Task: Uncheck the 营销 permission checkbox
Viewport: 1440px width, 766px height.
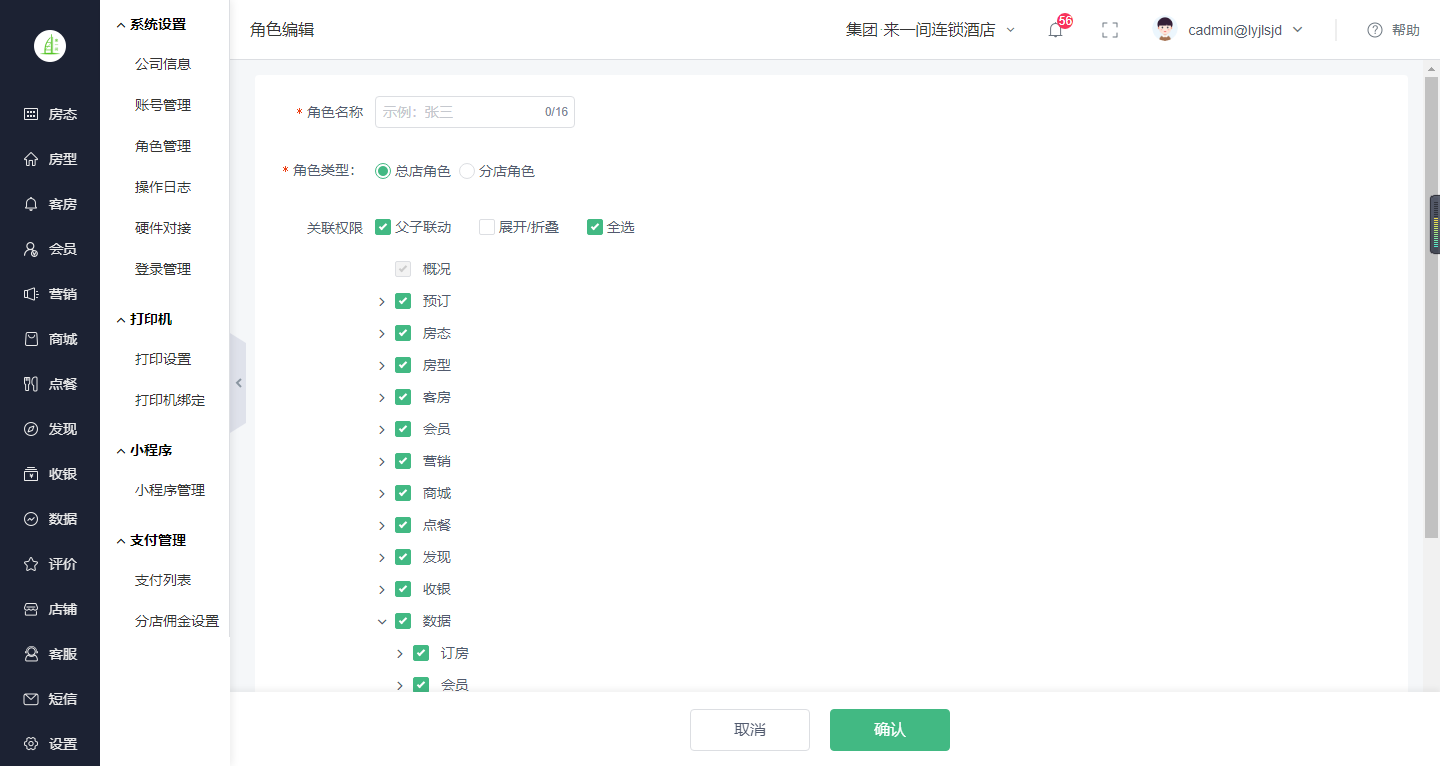Action: tap(403, 461)
